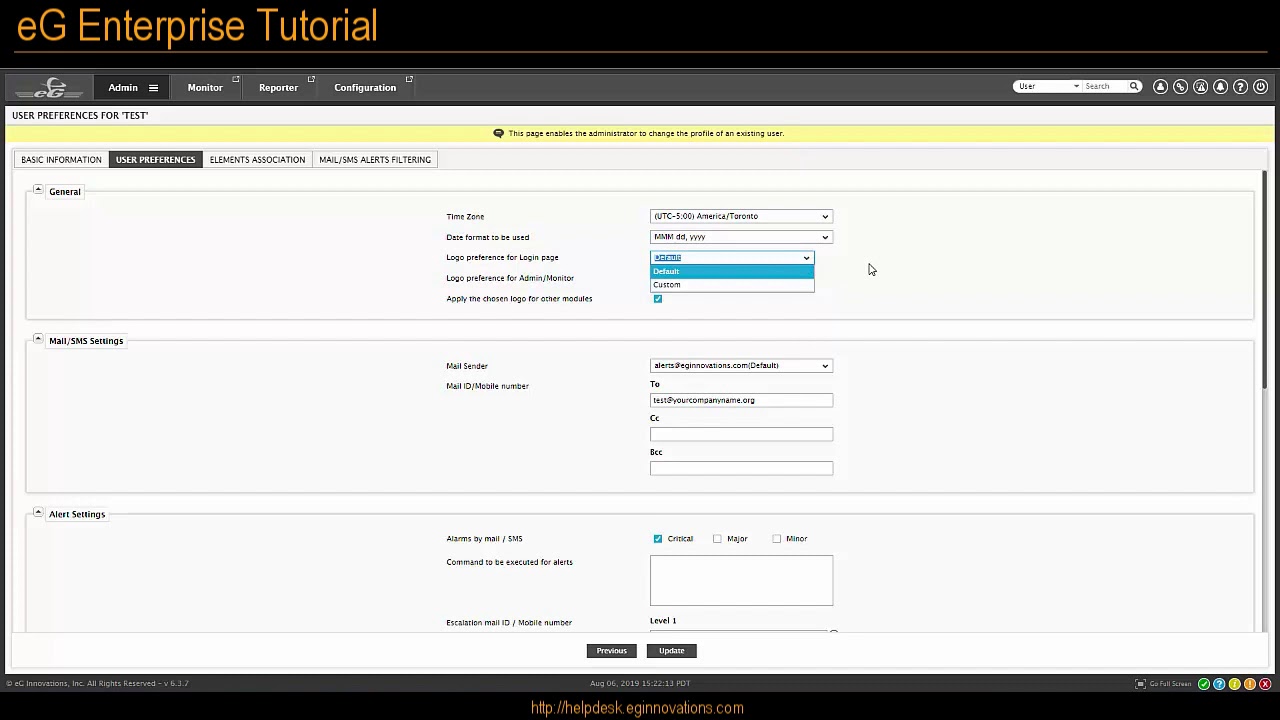Select the User Preferences tab
1280x720 pixels.
pyautogui.click(x=155, y=160)
